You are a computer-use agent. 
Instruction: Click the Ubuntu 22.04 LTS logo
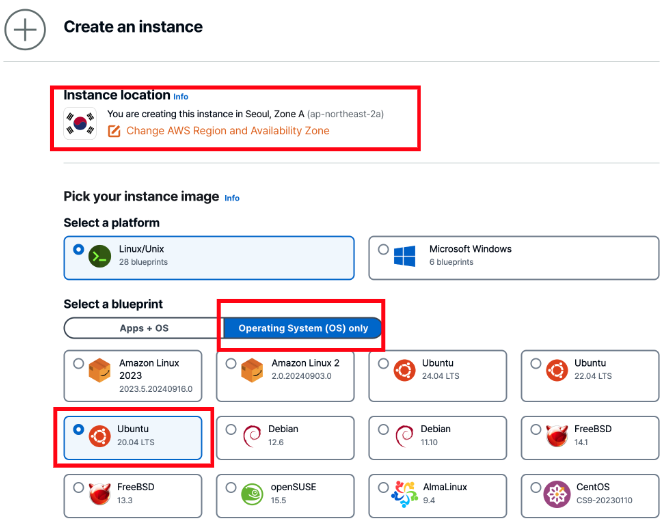pyautogui.click(x=557, y=370)
